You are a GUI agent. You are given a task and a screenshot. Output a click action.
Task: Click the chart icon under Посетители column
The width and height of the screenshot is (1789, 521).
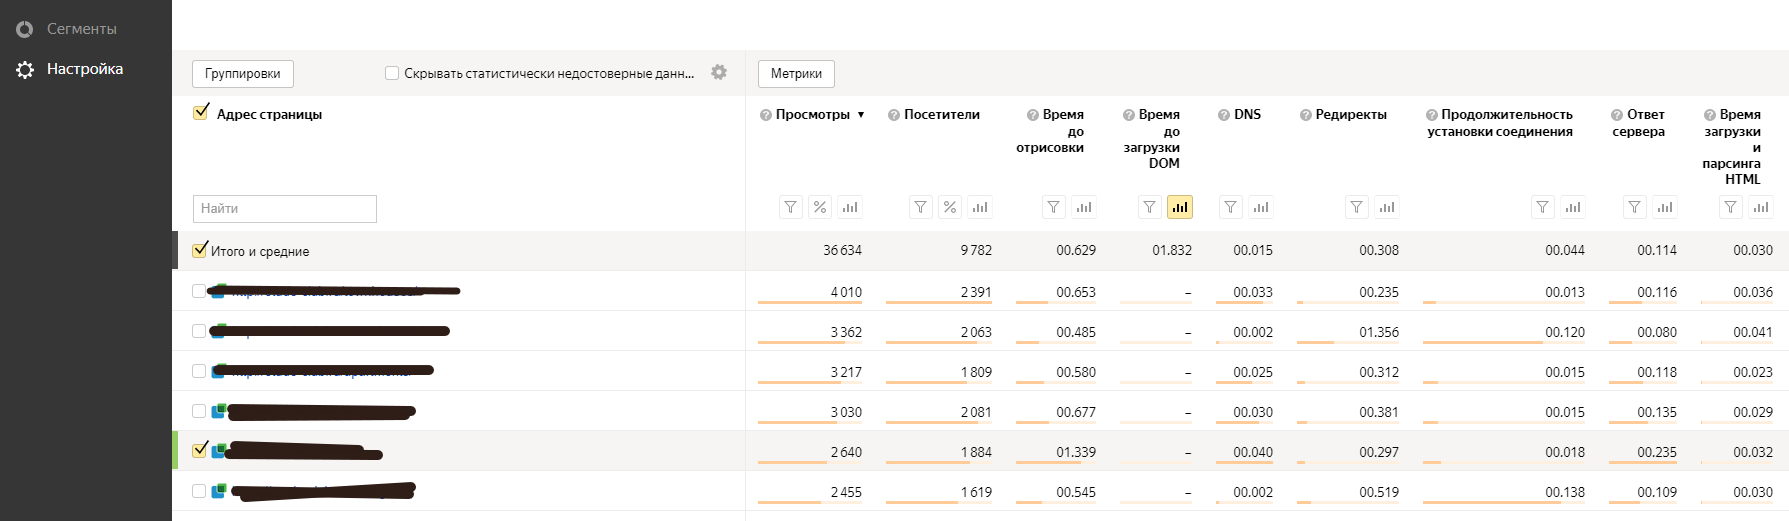point(980,207)
